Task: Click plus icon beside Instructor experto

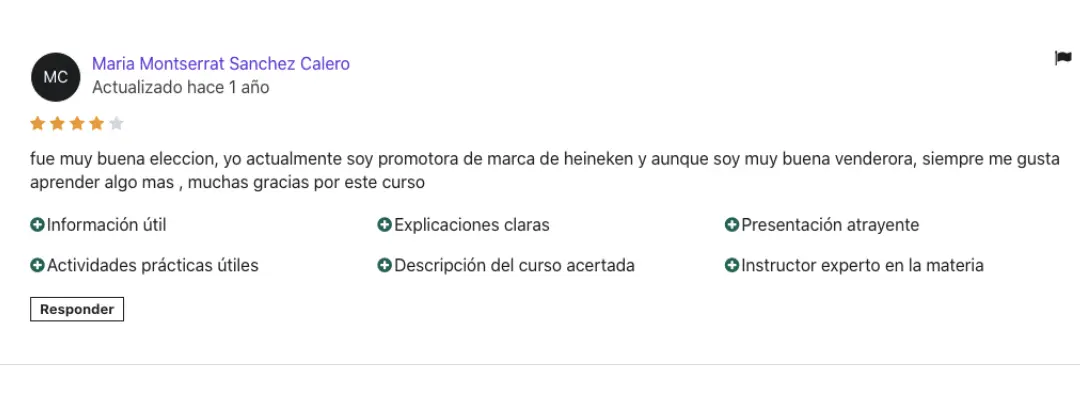Action: coord(732,265)
